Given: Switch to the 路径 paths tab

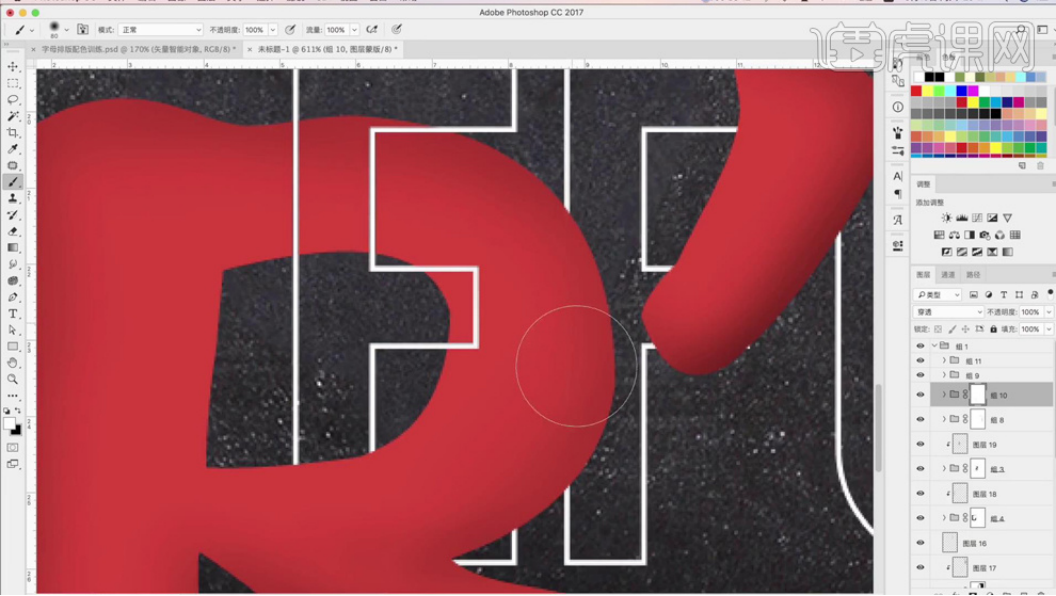Looking at the screenshot, I should [x=973, y=275].
